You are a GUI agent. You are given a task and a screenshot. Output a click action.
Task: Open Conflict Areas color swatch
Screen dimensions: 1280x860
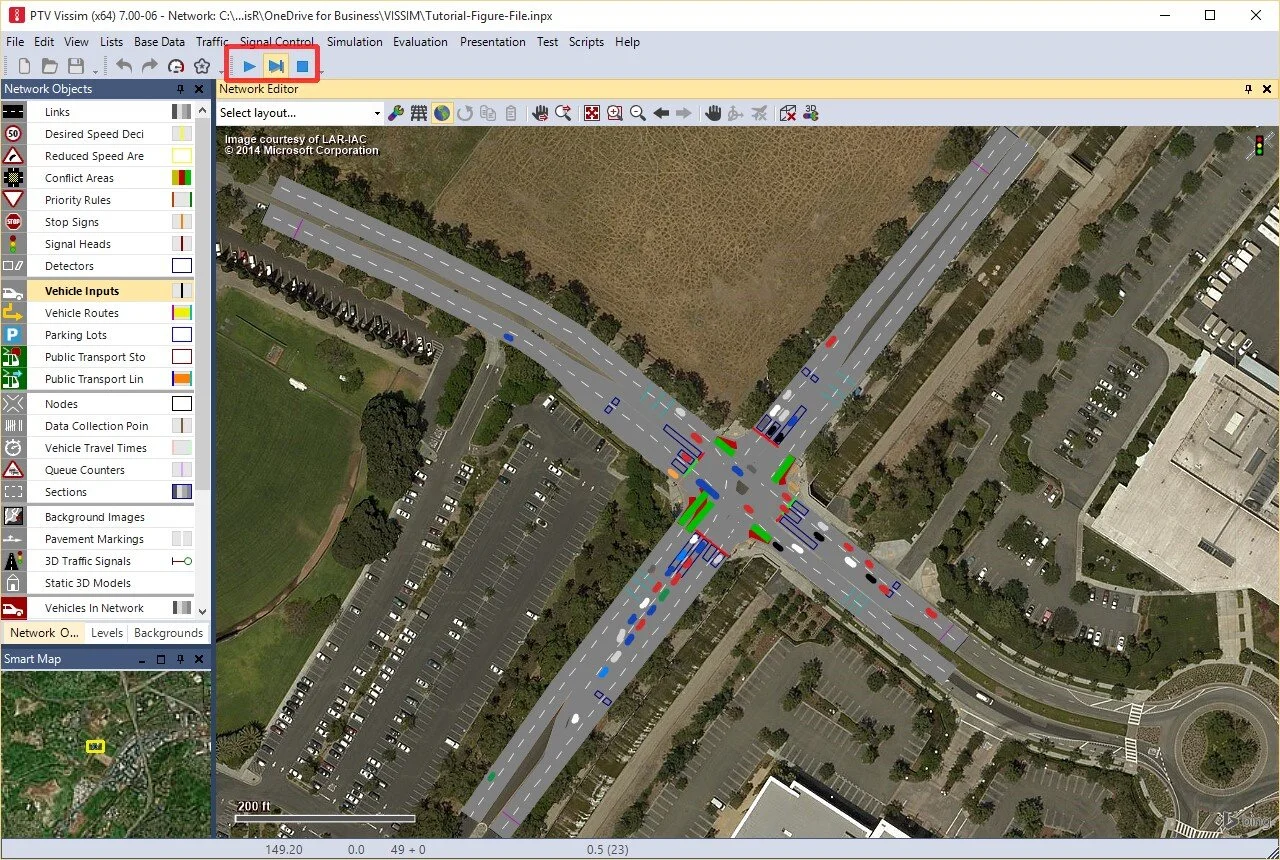tap(182, 178)
